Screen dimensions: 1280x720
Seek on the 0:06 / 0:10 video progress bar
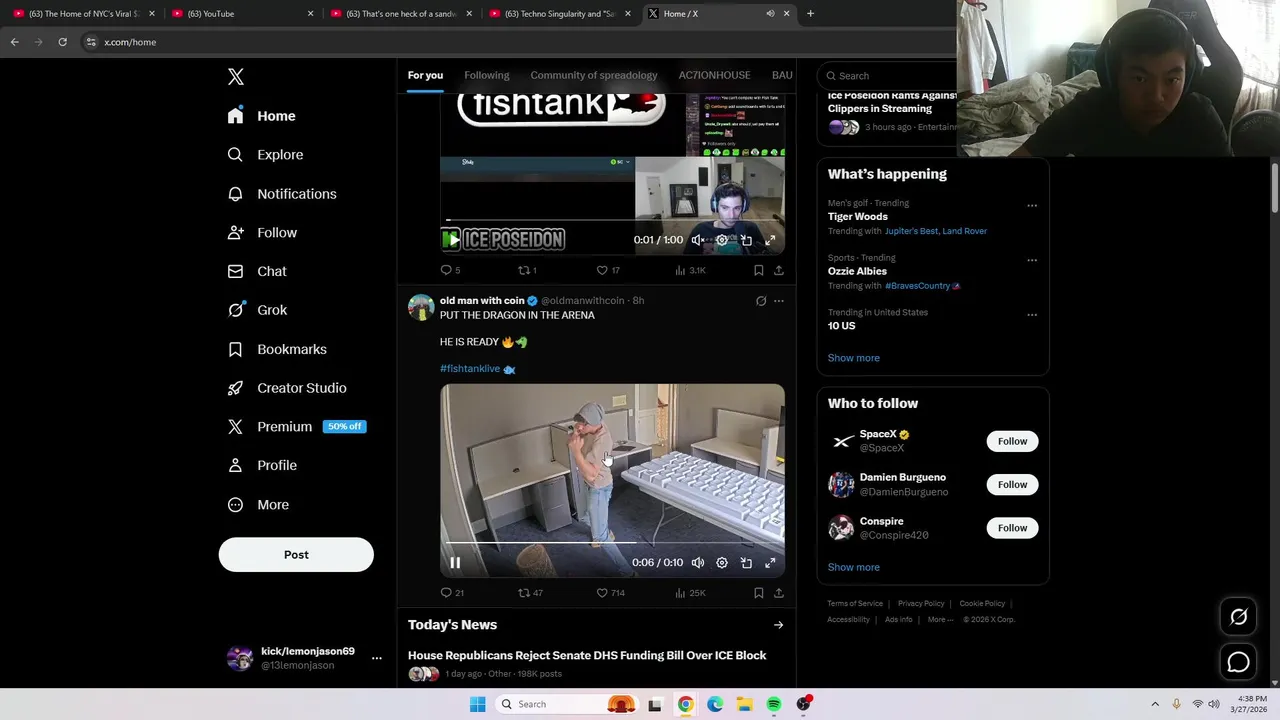pos(612,543)
